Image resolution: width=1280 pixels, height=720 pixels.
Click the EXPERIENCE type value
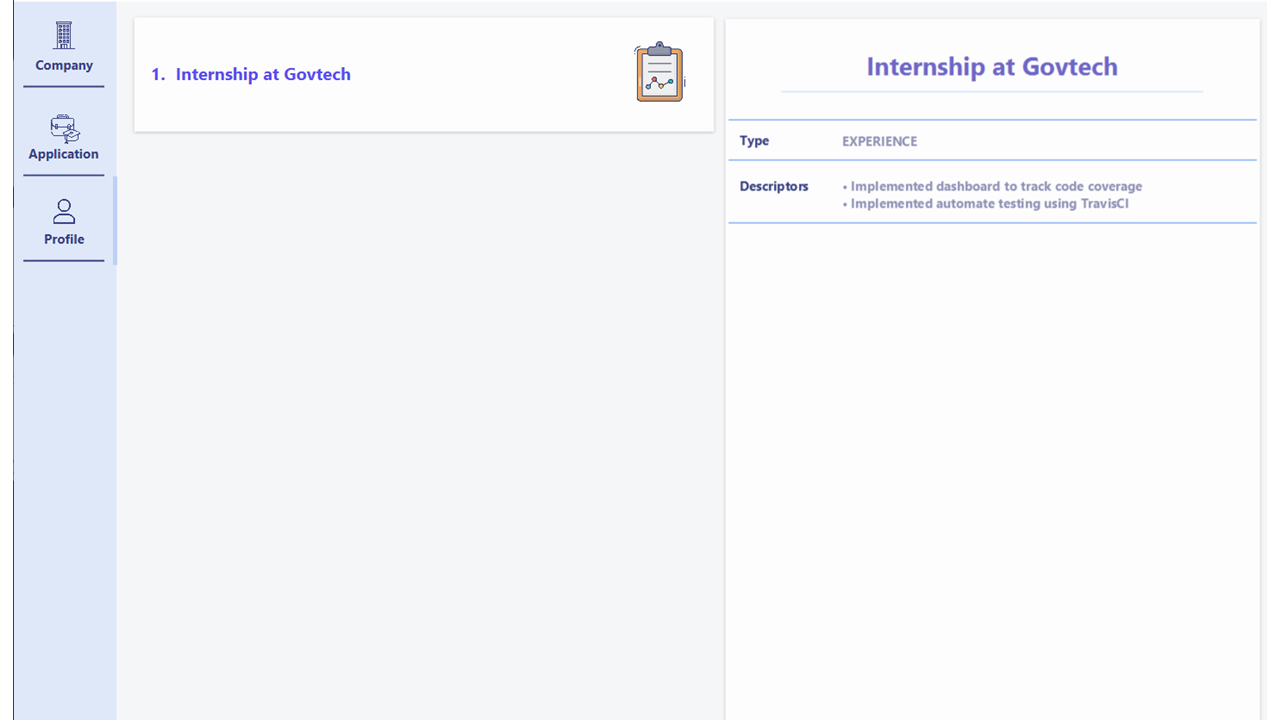point(880,141)
